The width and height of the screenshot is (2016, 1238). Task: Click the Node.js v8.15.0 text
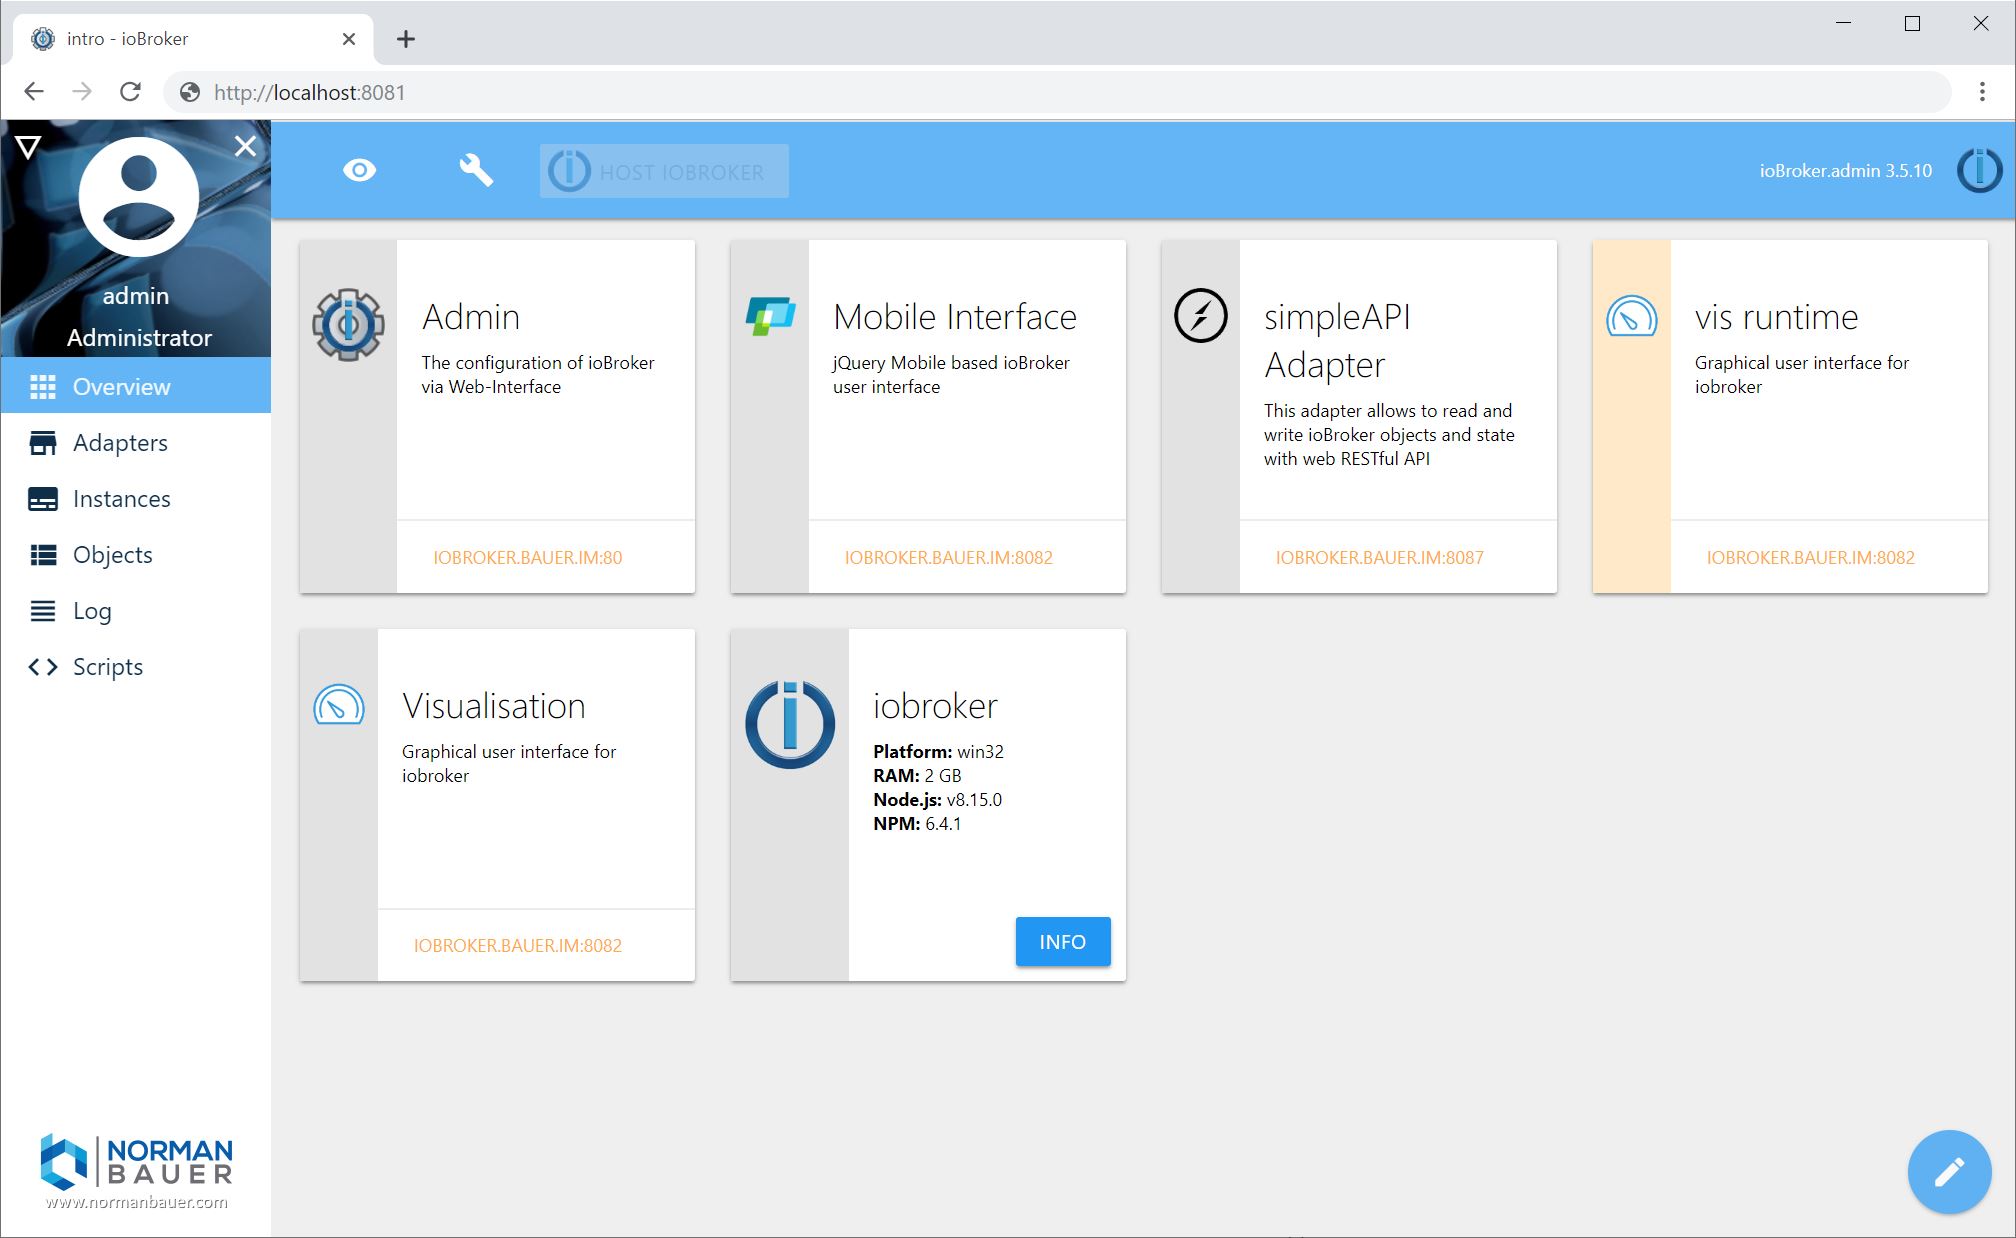point(937,799)
